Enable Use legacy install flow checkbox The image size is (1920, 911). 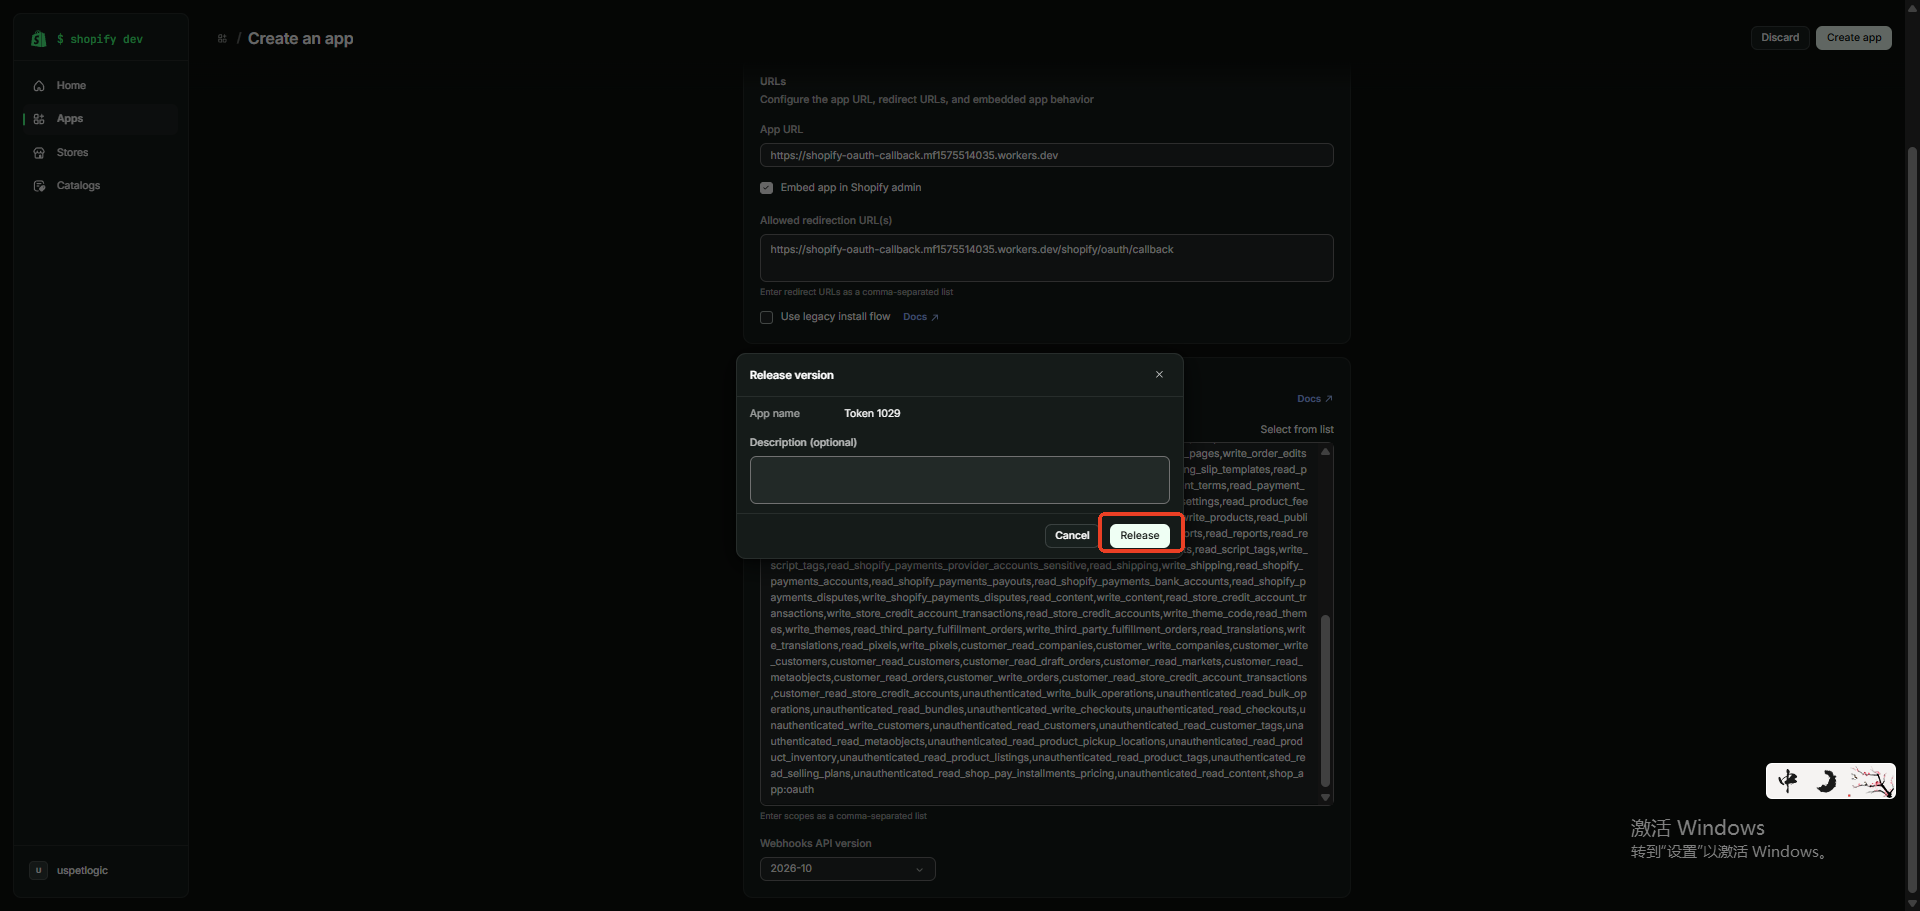(767, 318)
